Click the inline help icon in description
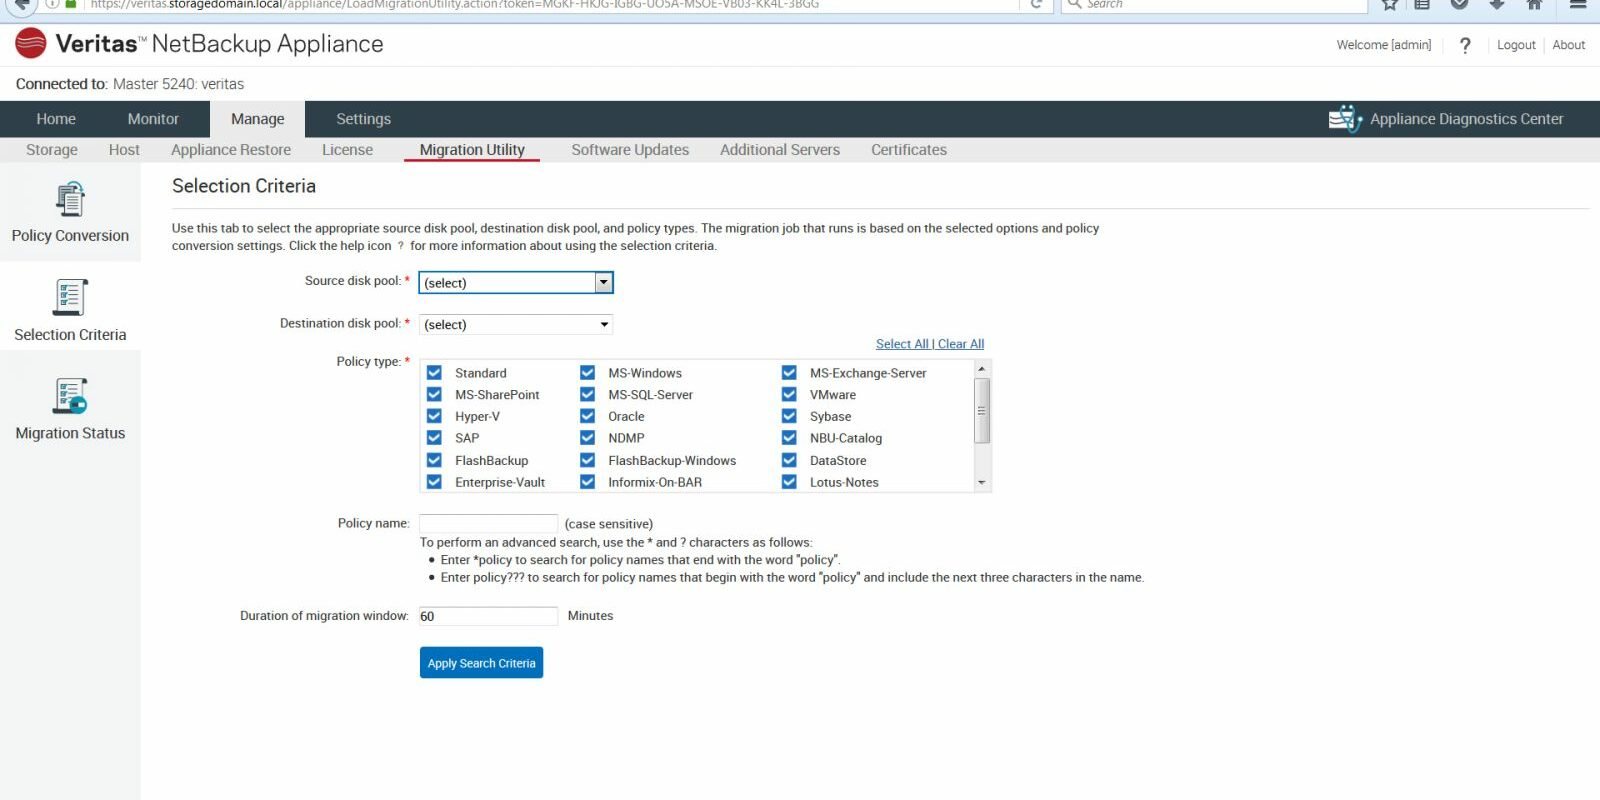This screenshot has width=1600, height=800. pos(400,246)
